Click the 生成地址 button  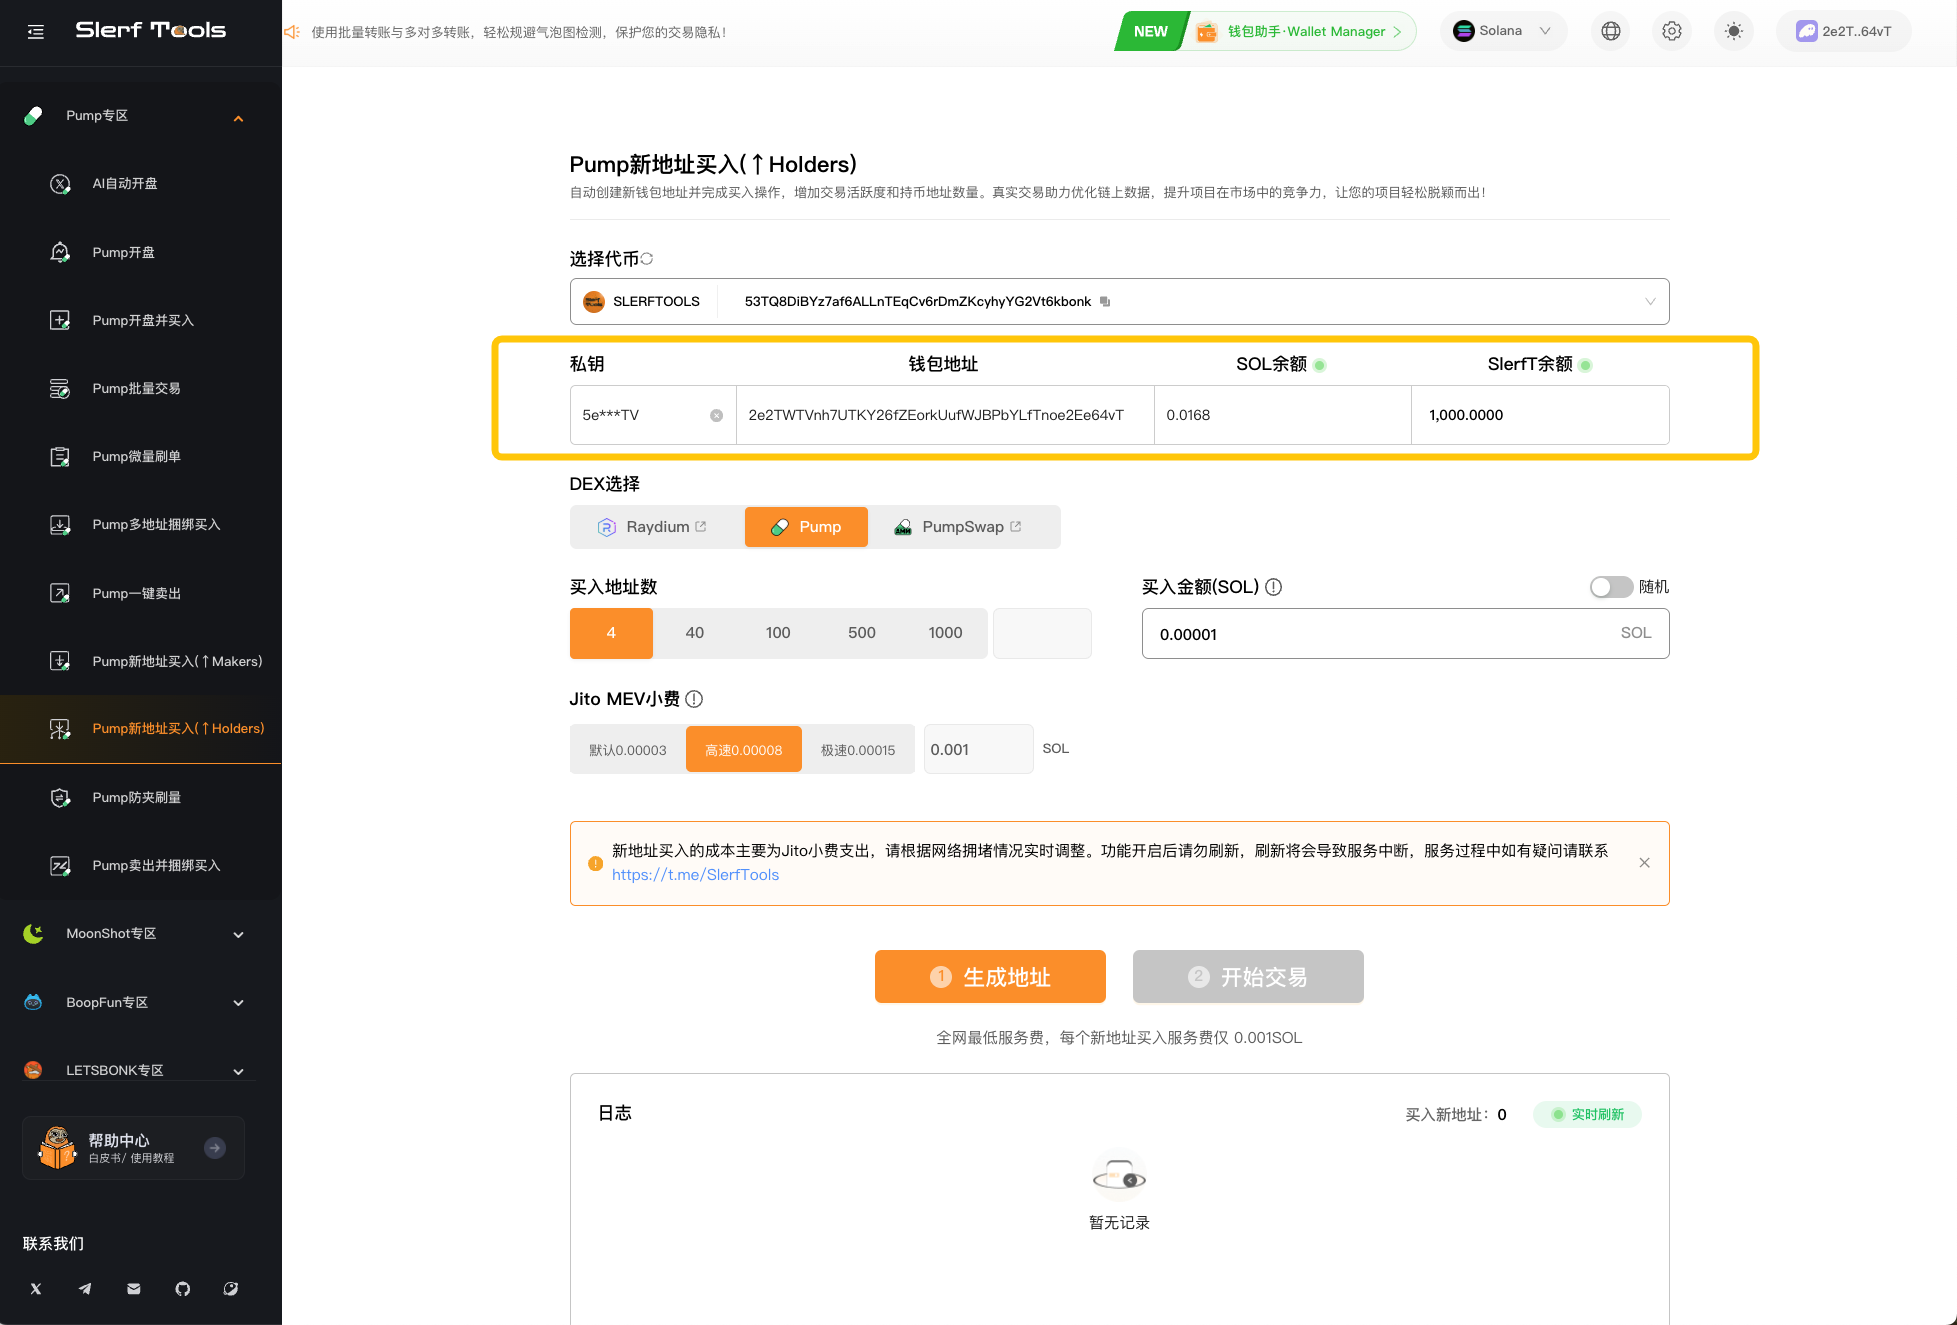pyautogui.click(x=990, y=977)
